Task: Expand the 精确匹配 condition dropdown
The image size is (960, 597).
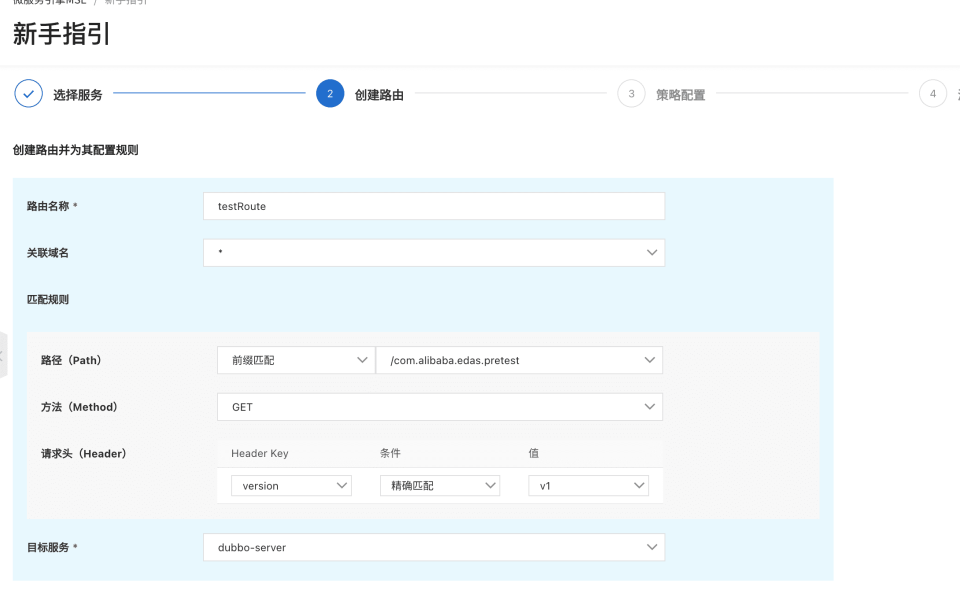Action: 439,486
